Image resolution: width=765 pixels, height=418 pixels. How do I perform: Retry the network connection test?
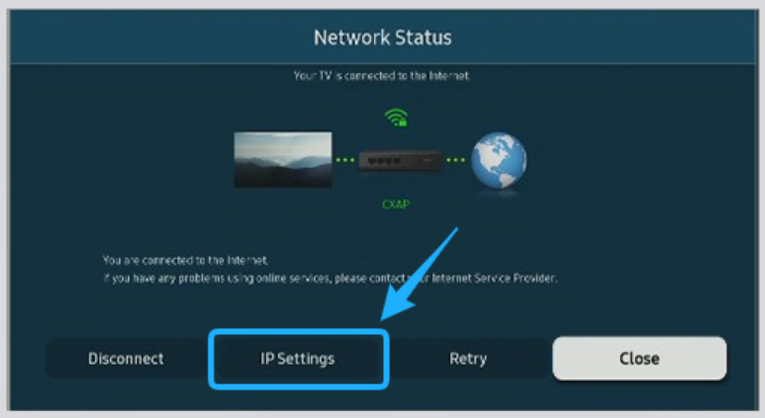pos(468,359)
